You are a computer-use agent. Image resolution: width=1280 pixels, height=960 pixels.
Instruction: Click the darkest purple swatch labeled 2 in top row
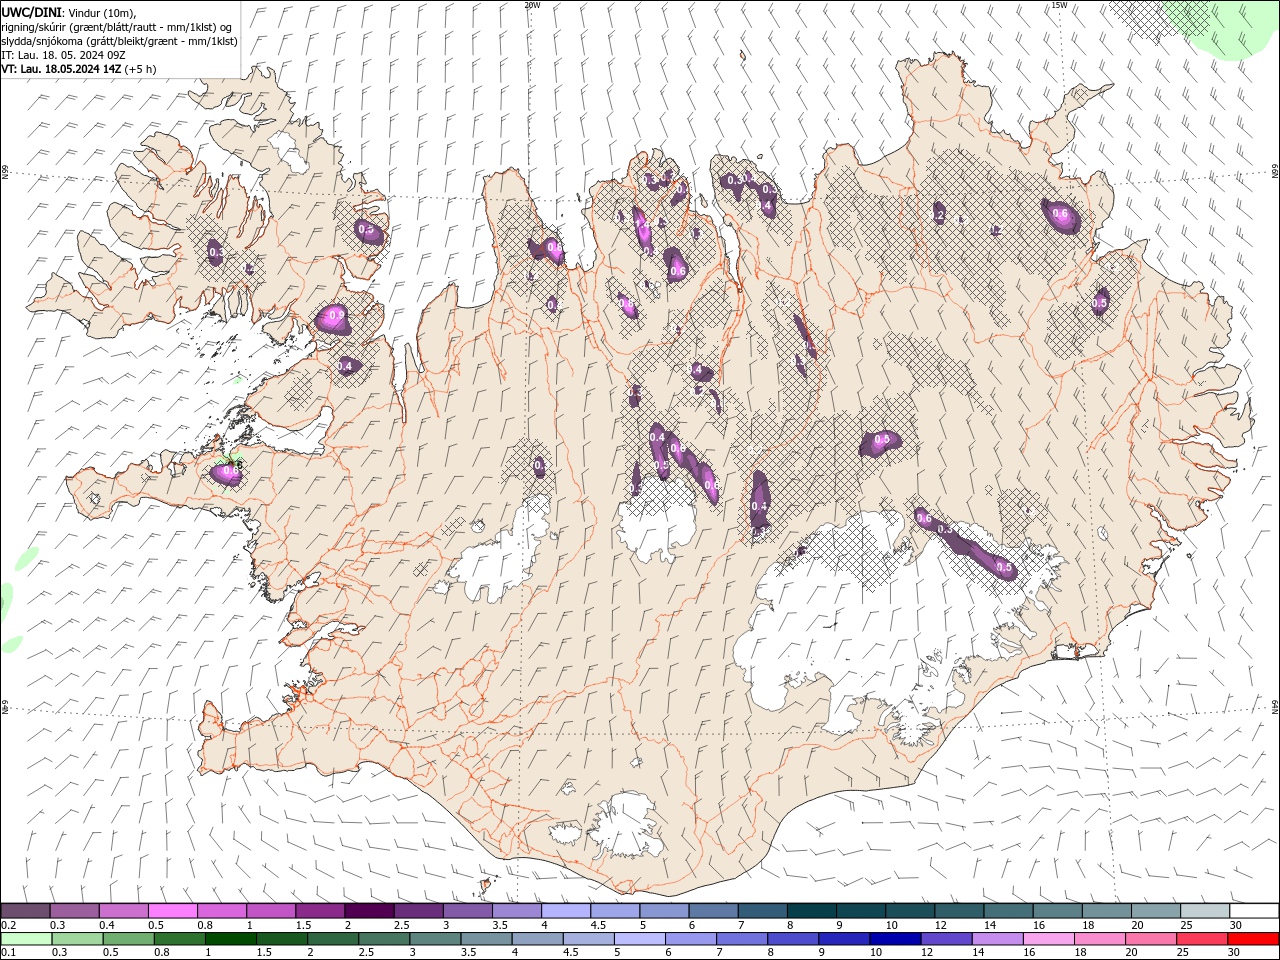(369, 911)
